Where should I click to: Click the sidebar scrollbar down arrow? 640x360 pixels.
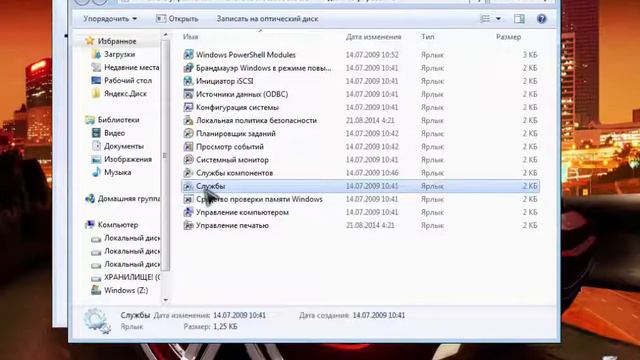click(165, 300)
